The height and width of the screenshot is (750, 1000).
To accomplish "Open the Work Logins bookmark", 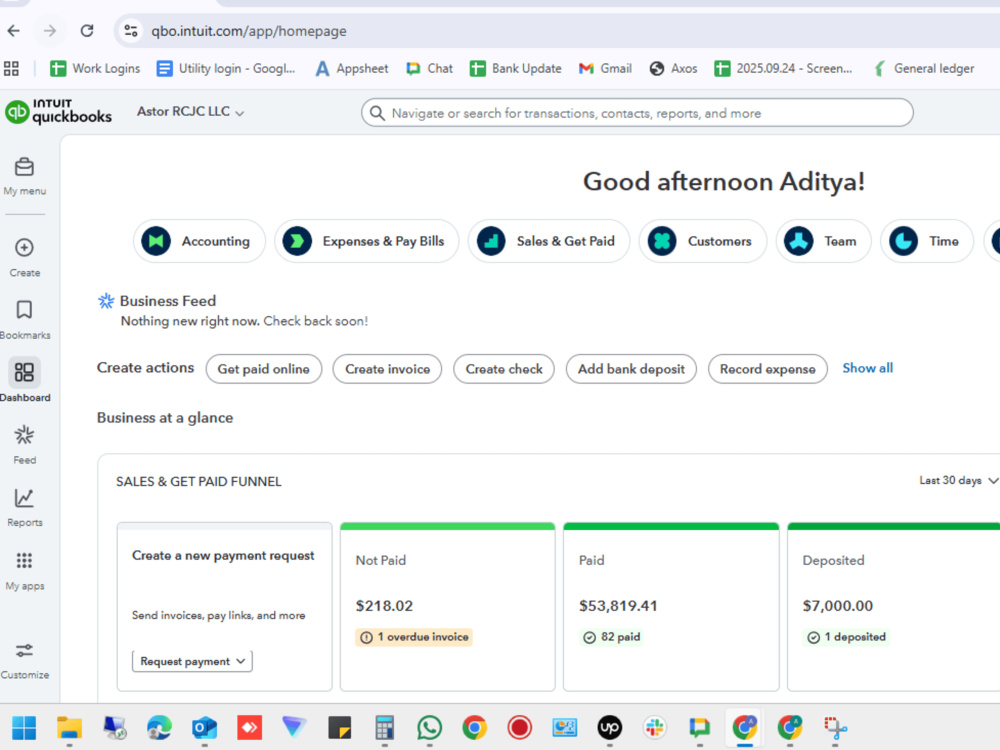I will click(95, 68).
